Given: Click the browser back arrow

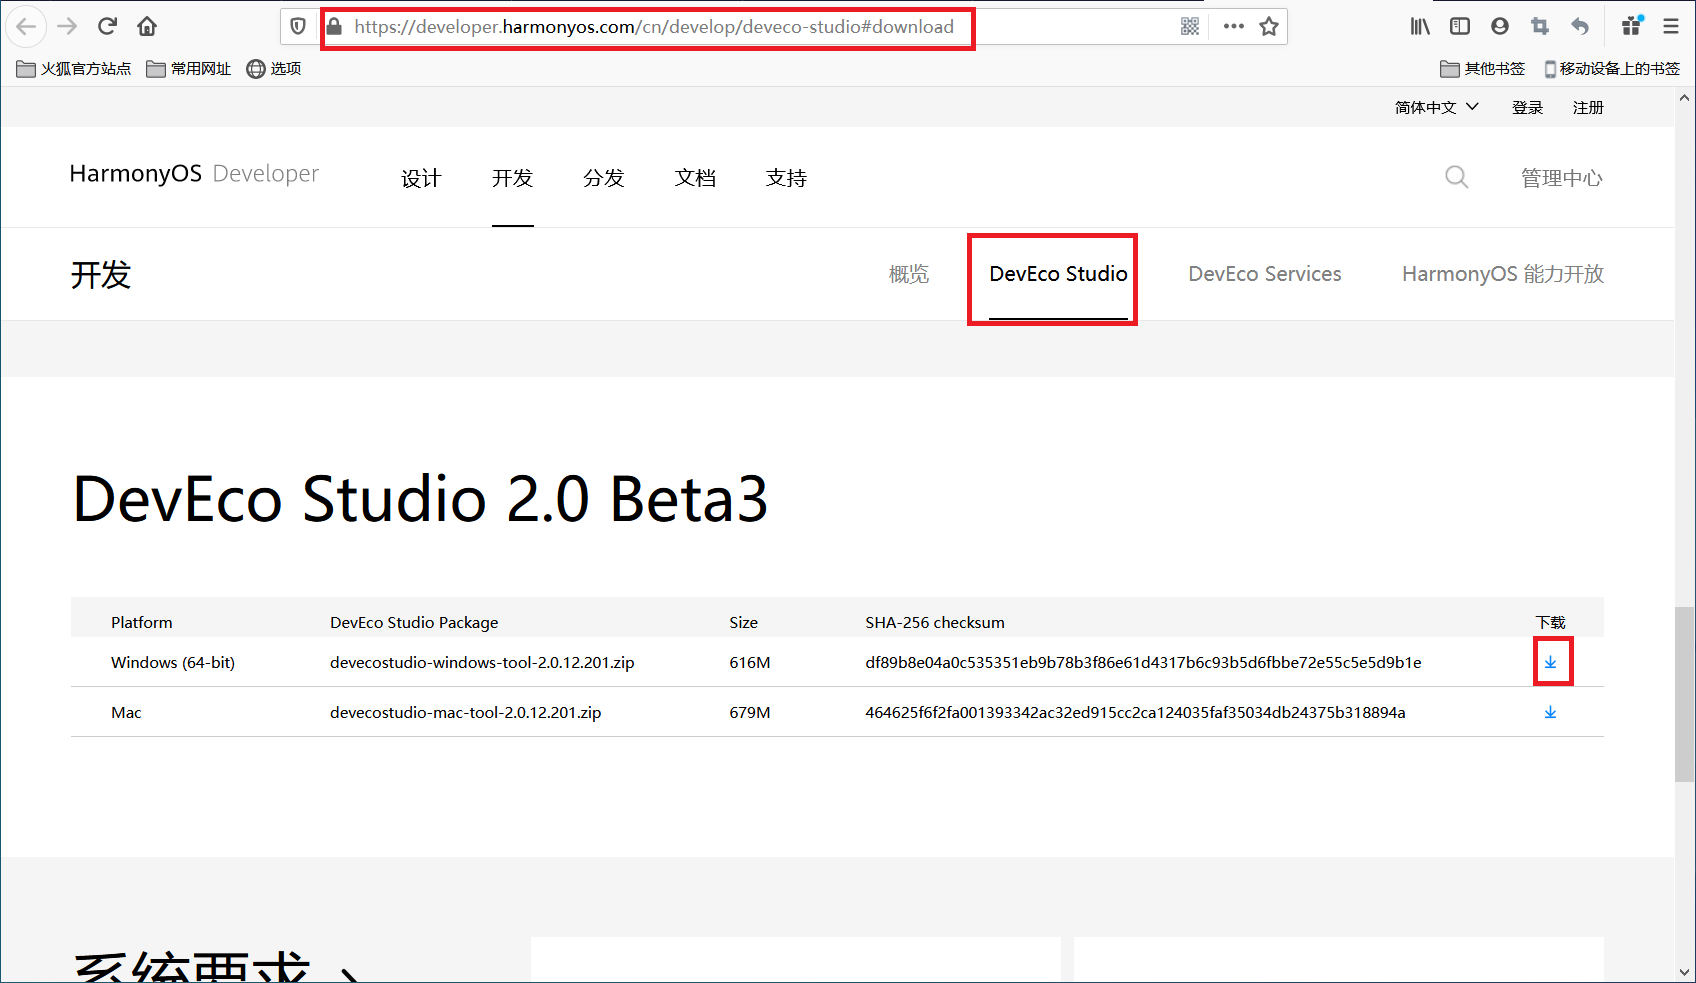Looking at the screenshot, I should click(26, 26).
